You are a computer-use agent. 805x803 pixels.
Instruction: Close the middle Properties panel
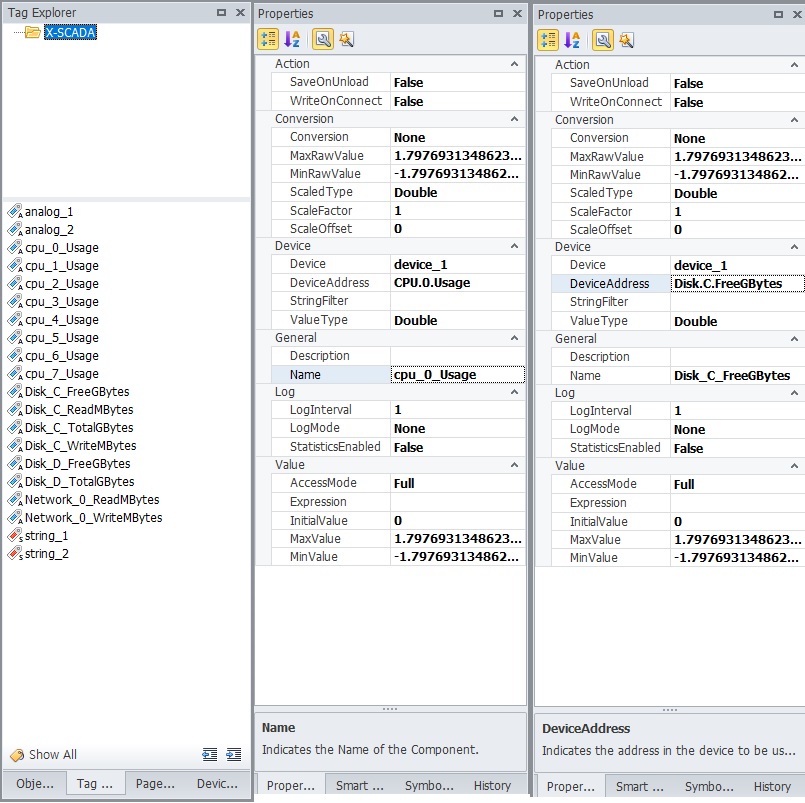click(518, 13)
